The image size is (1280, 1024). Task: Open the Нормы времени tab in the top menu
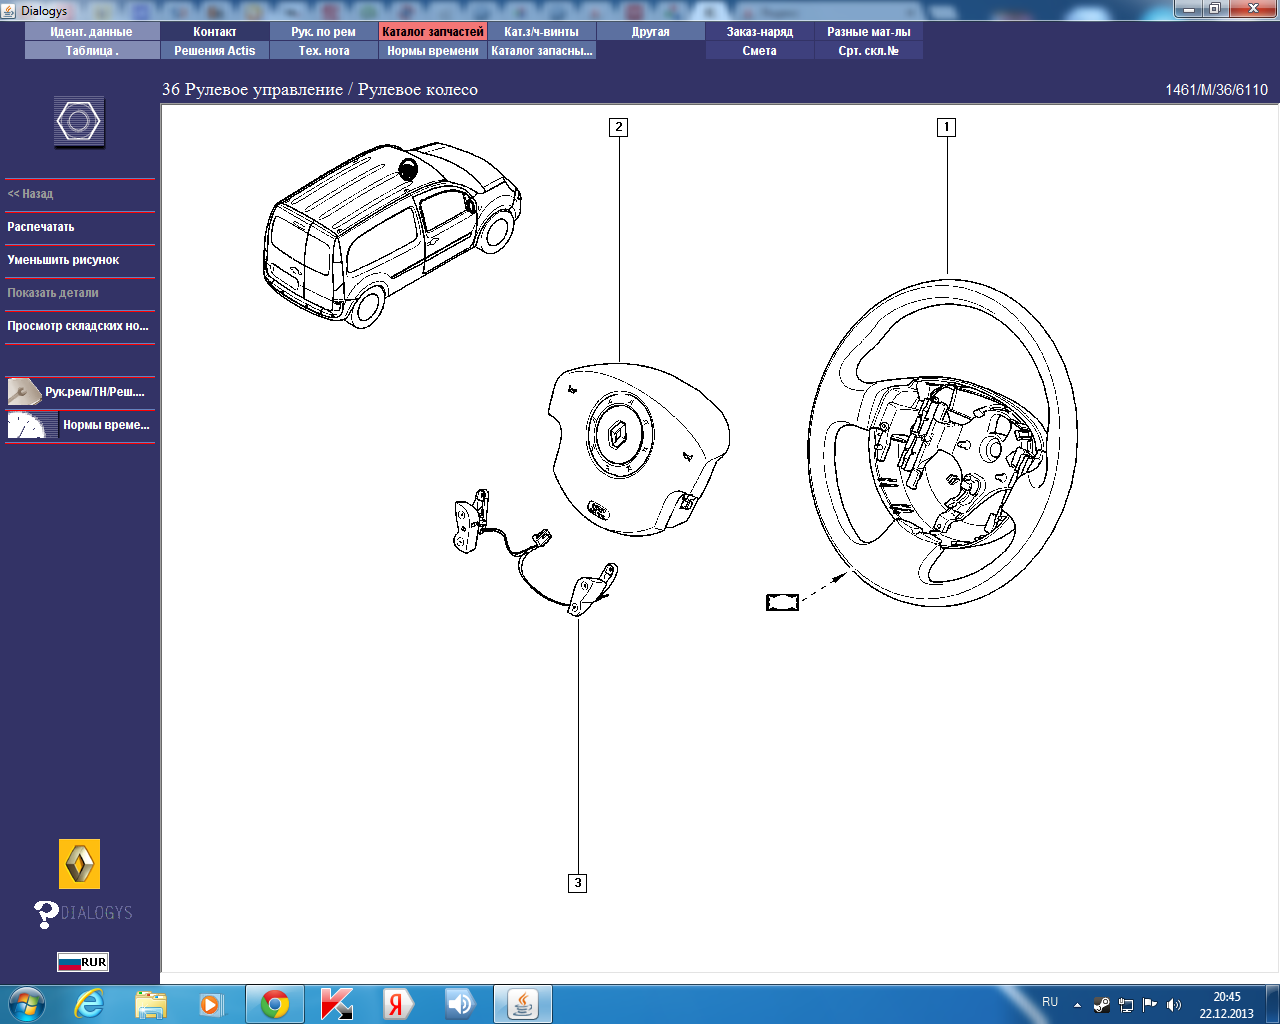[433, 51]
